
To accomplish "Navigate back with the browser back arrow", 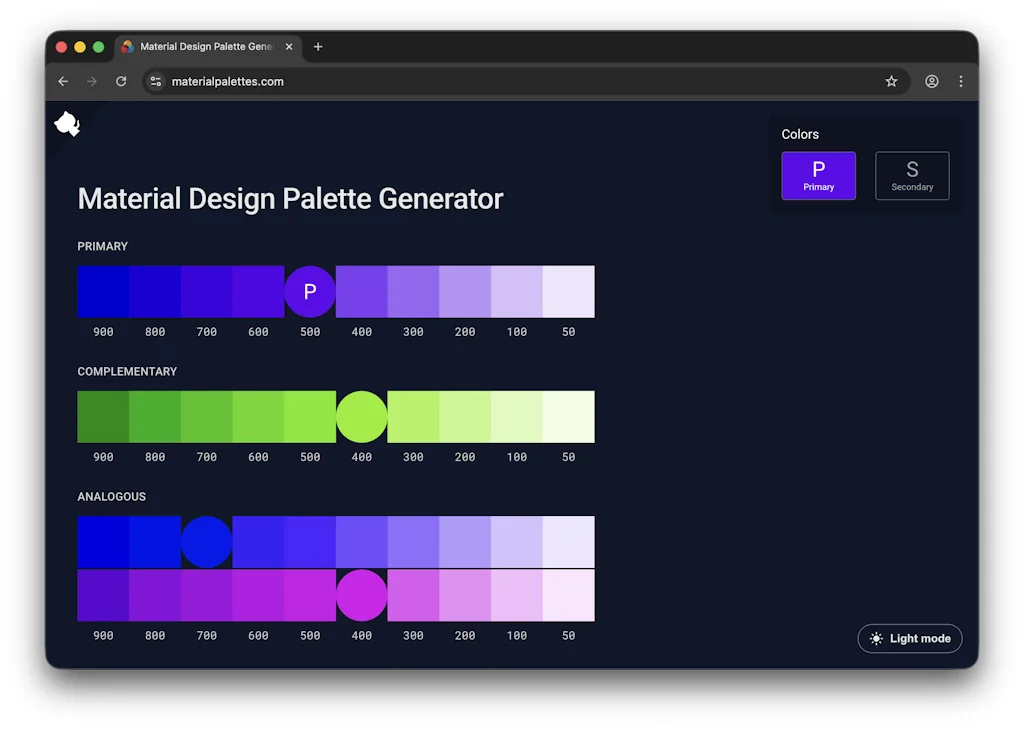I will (63, 81).
